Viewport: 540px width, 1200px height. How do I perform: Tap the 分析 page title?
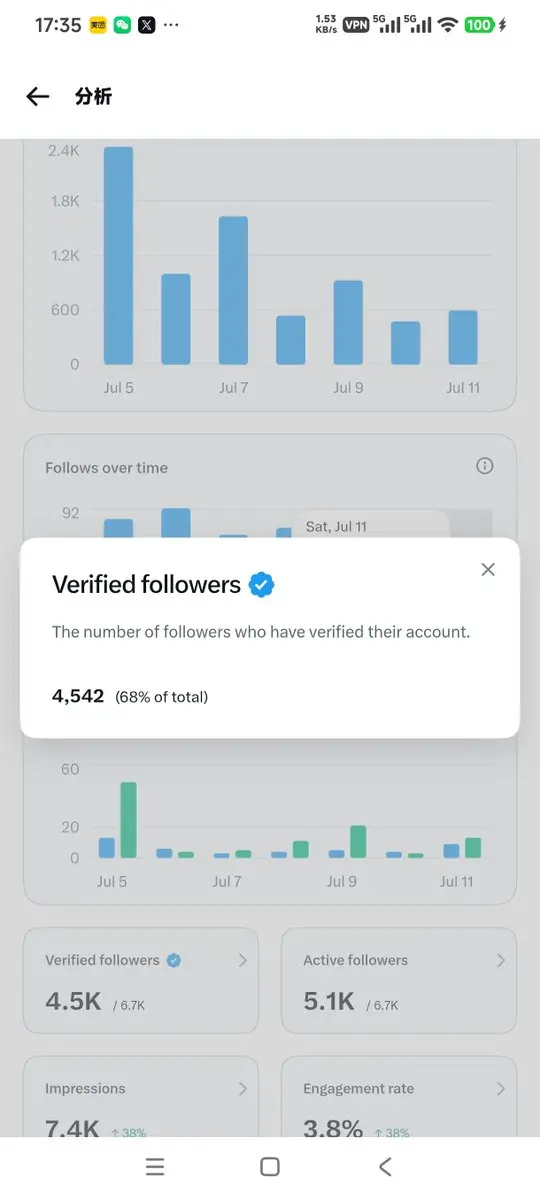[93, 96]
